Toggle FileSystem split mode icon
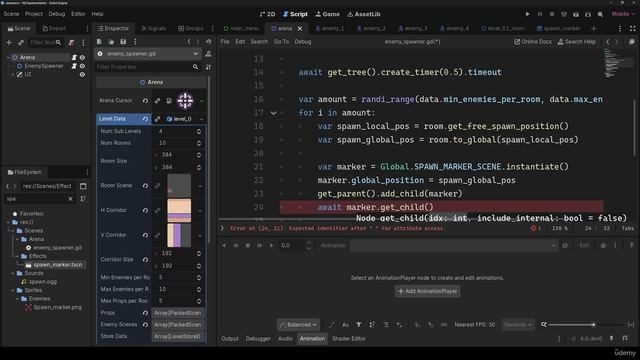 (83, 186)
